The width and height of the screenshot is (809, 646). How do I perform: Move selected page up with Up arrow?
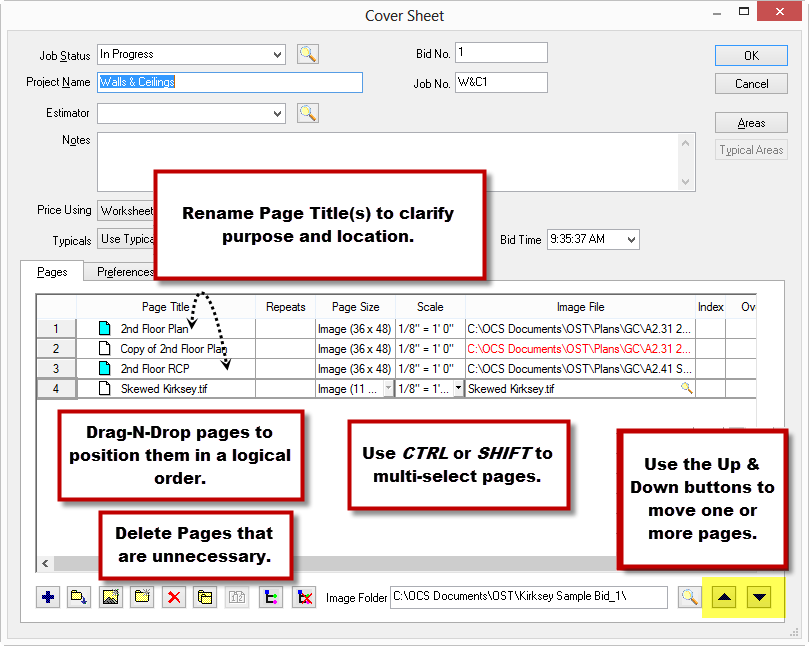[x=724, y=597]
